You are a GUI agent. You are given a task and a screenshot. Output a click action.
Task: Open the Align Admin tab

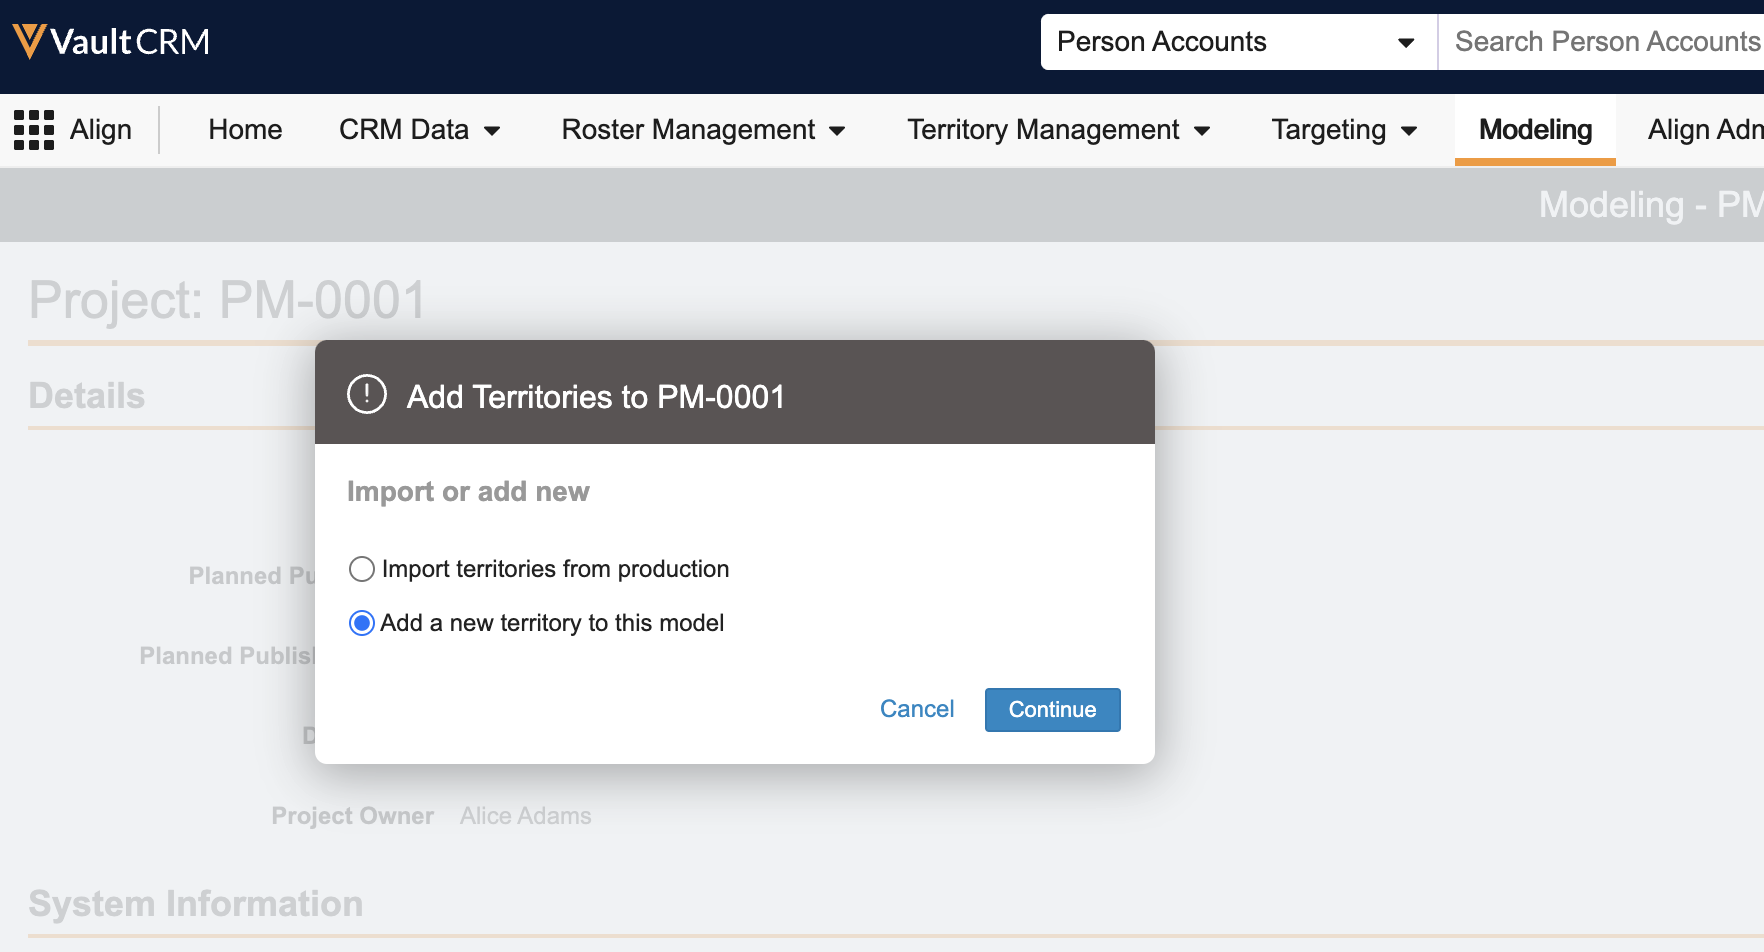[x=1703, y=130]
